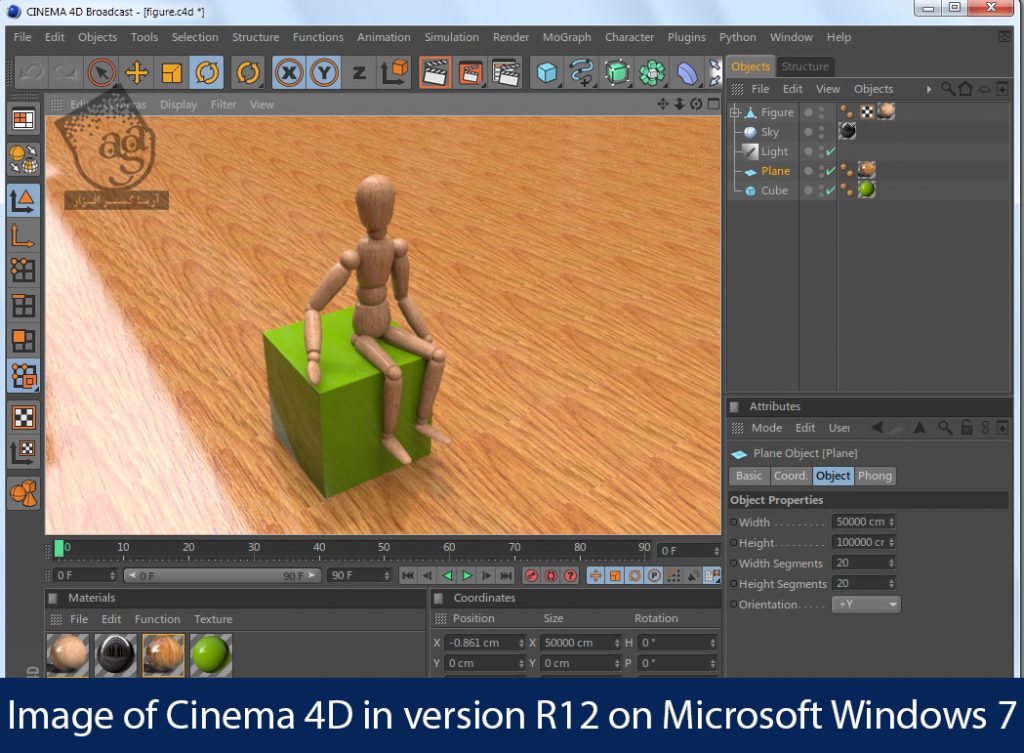Activate the Rotate tool
Viewport: 1024px width, 753px height.
click(207, 72)
